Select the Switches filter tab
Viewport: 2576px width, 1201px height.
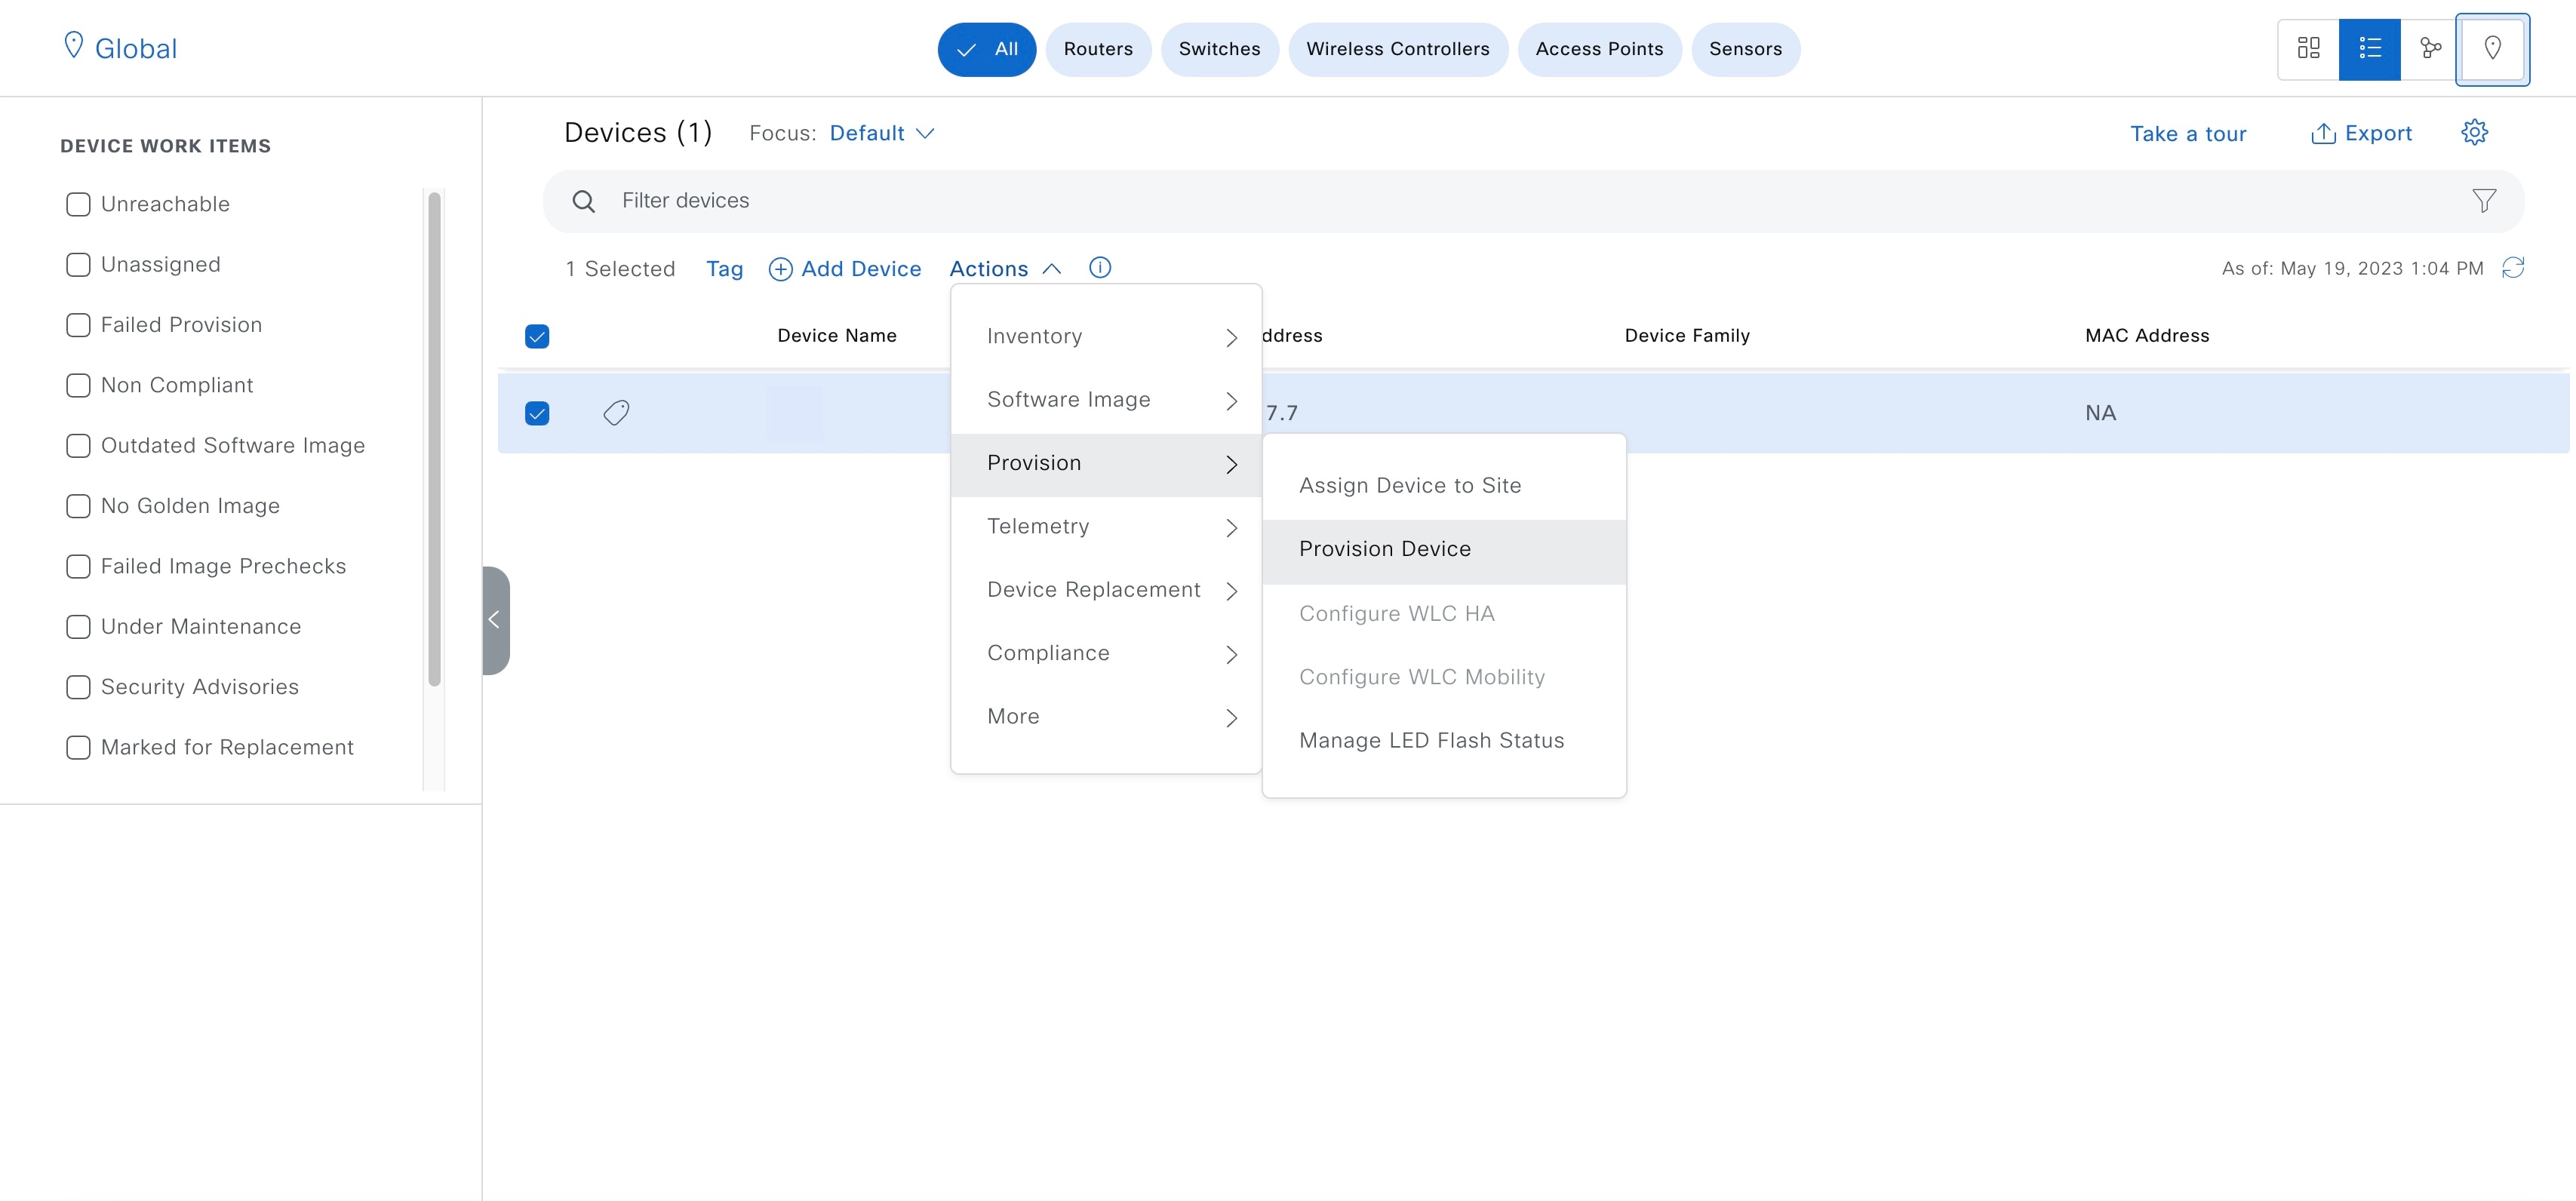click(1218, 49)
